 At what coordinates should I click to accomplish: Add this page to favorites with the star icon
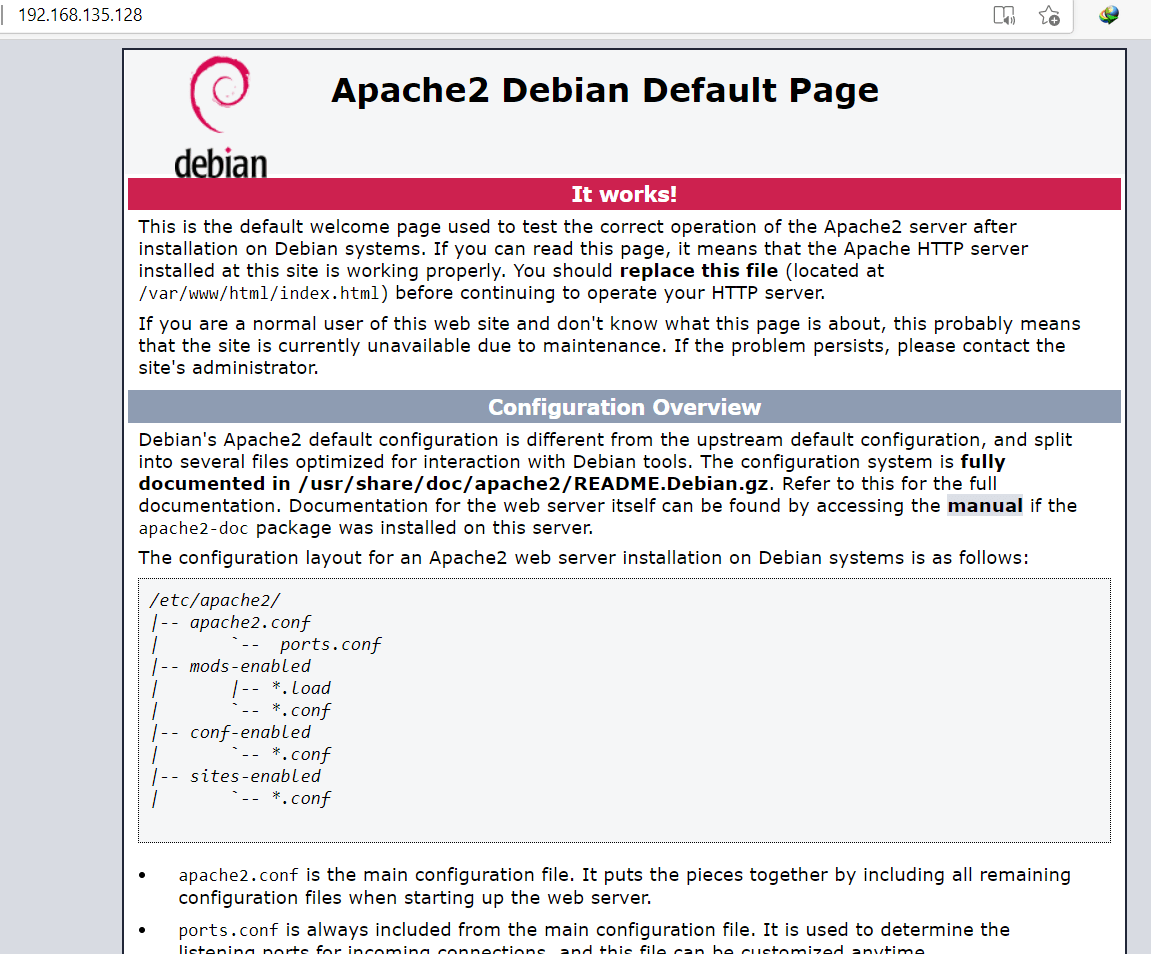(x=1049, y=15)
